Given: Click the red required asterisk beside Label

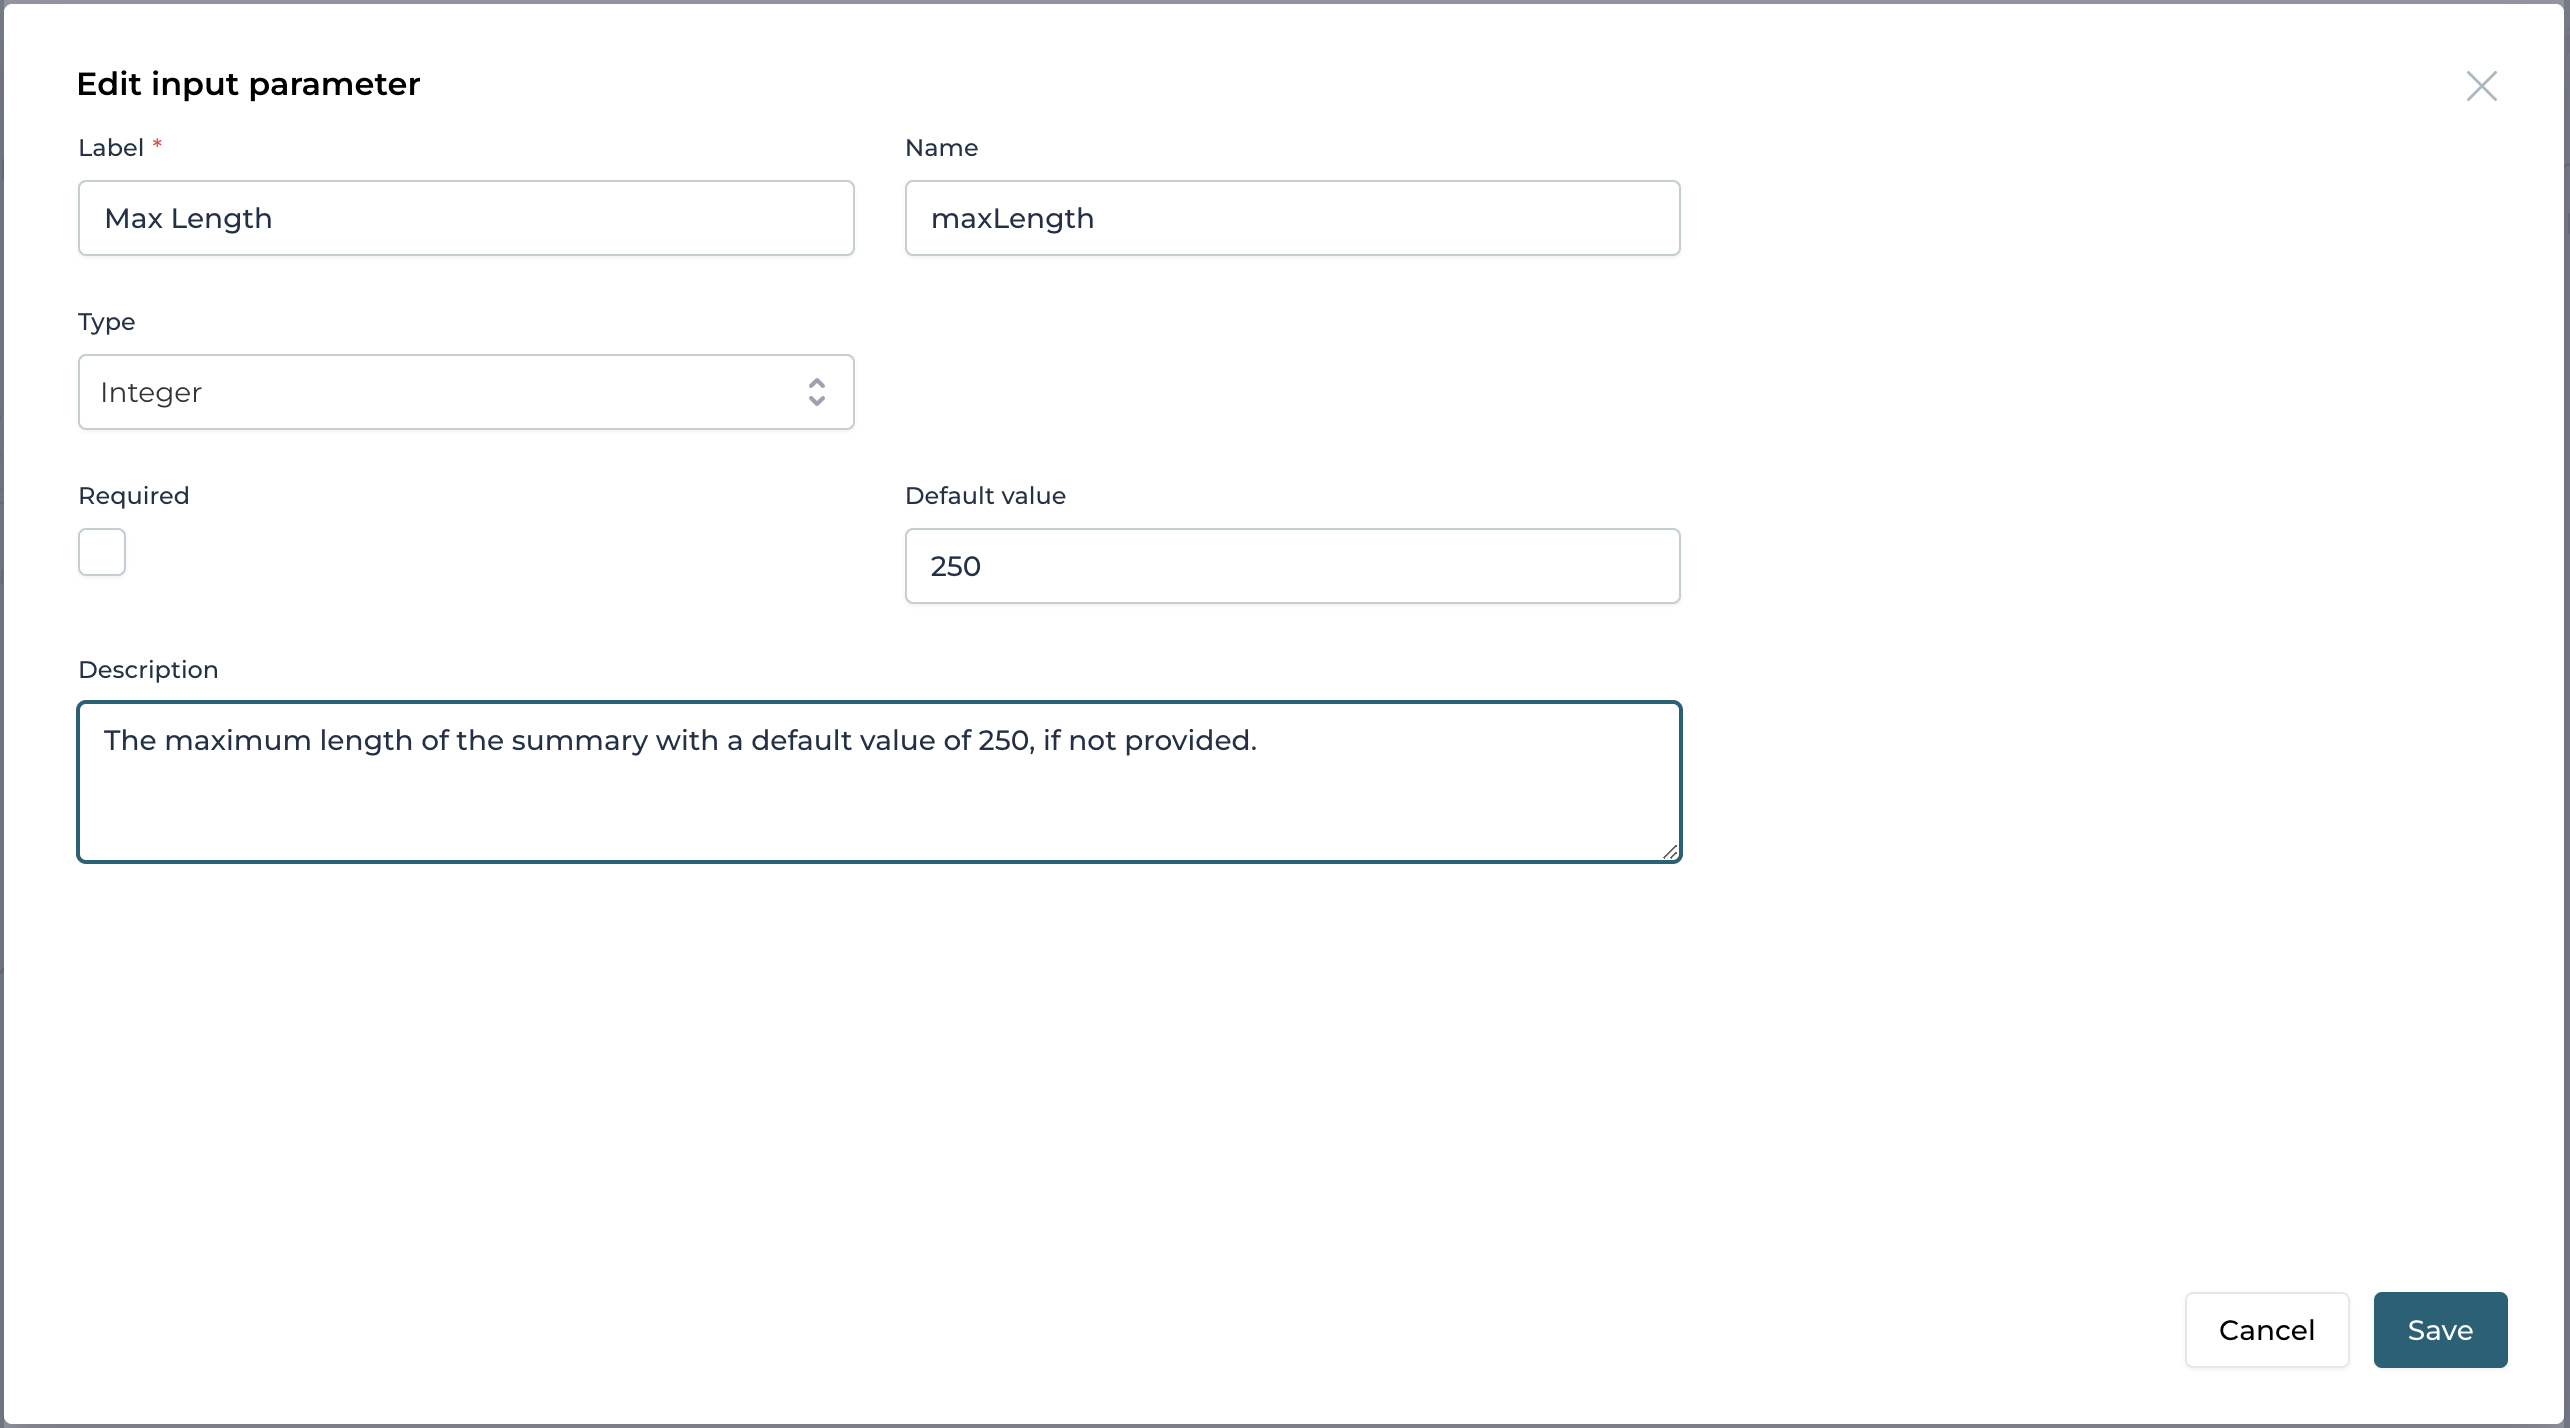Looking at the screenshot, I should 157,146.
